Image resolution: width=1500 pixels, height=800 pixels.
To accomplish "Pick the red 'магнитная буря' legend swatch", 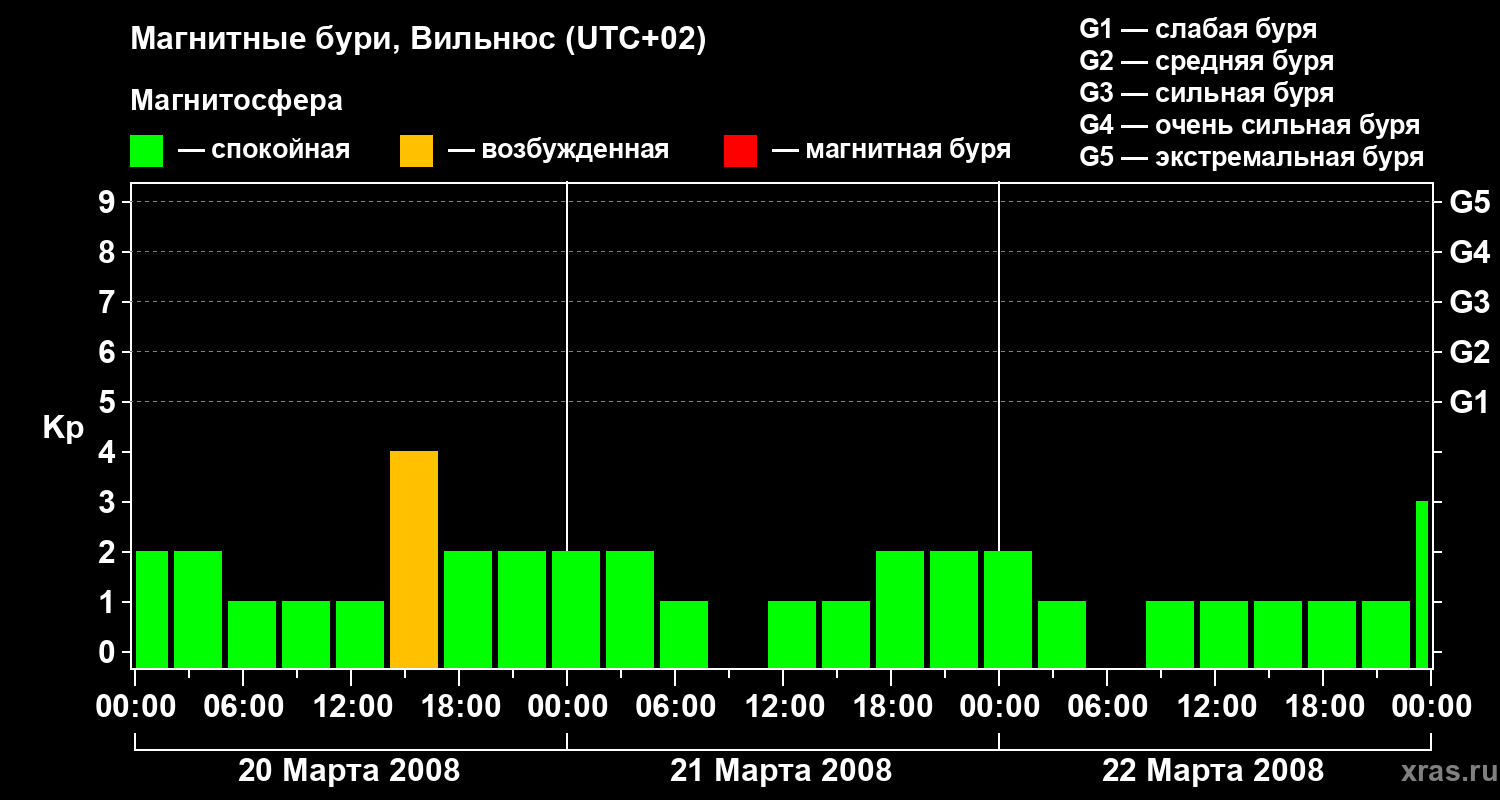I will 740,151.
